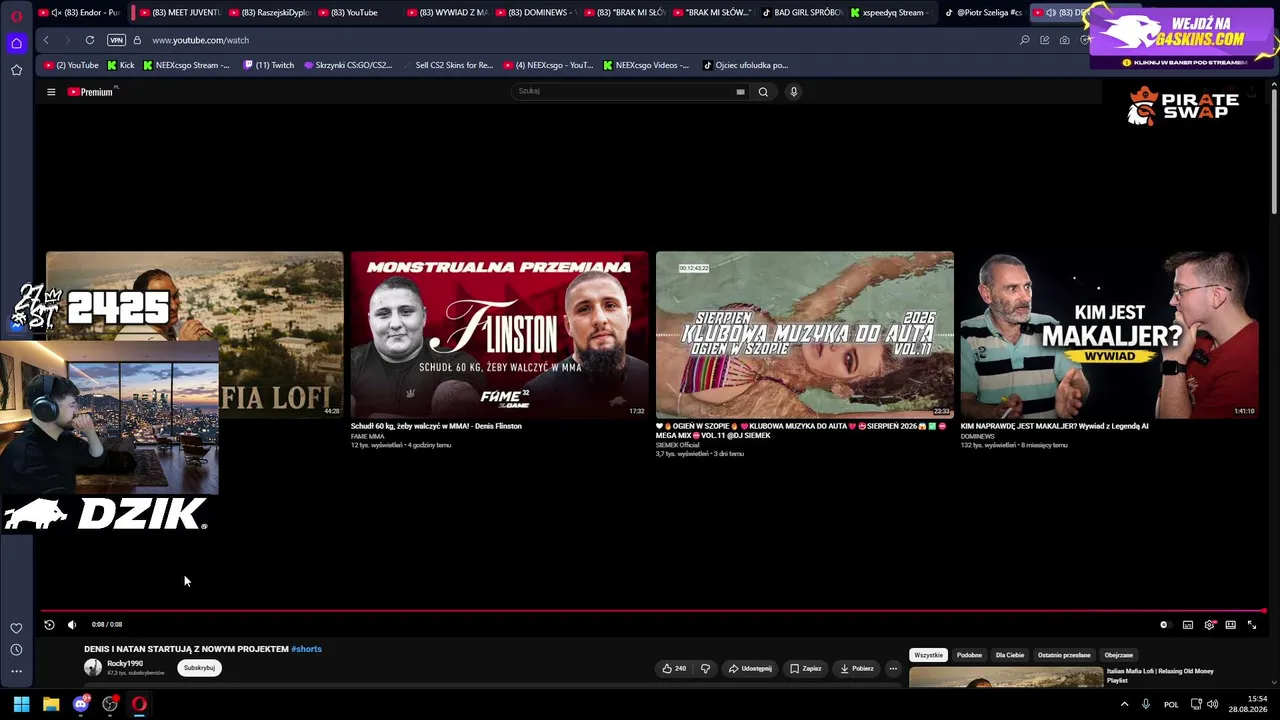Screen dimensions: 1280x720
Task: Switch to the Endor muted tab
Action: click(80, 13)
